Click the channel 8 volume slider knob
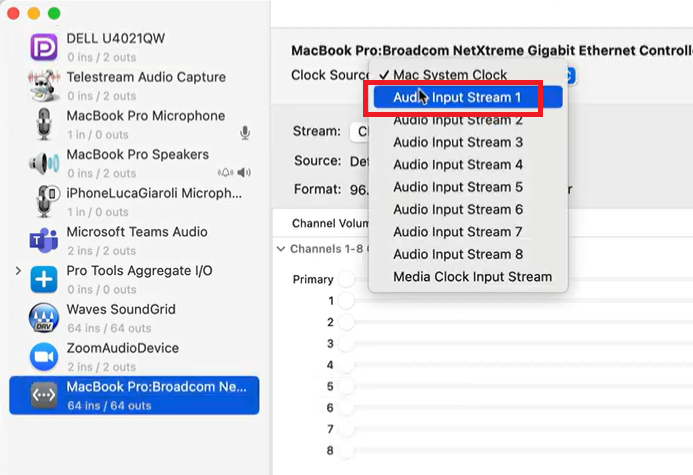The width and height of the screenshot is (693, 475). tap(346, 451)
